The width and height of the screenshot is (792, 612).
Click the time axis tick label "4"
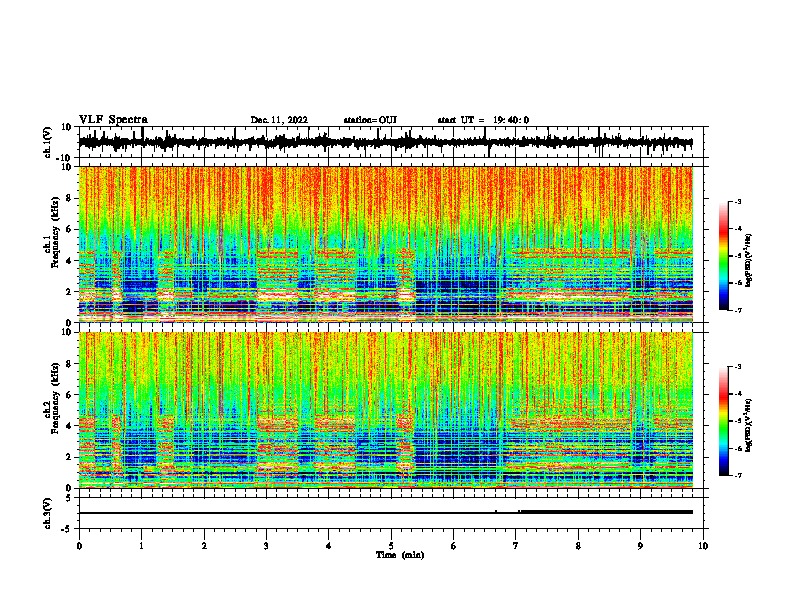click(x=329, y=546)
